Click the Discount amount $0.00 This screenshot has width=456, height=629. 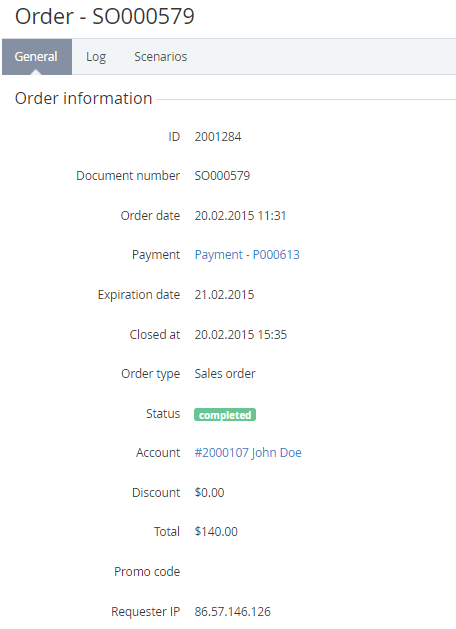click(209, 492)
